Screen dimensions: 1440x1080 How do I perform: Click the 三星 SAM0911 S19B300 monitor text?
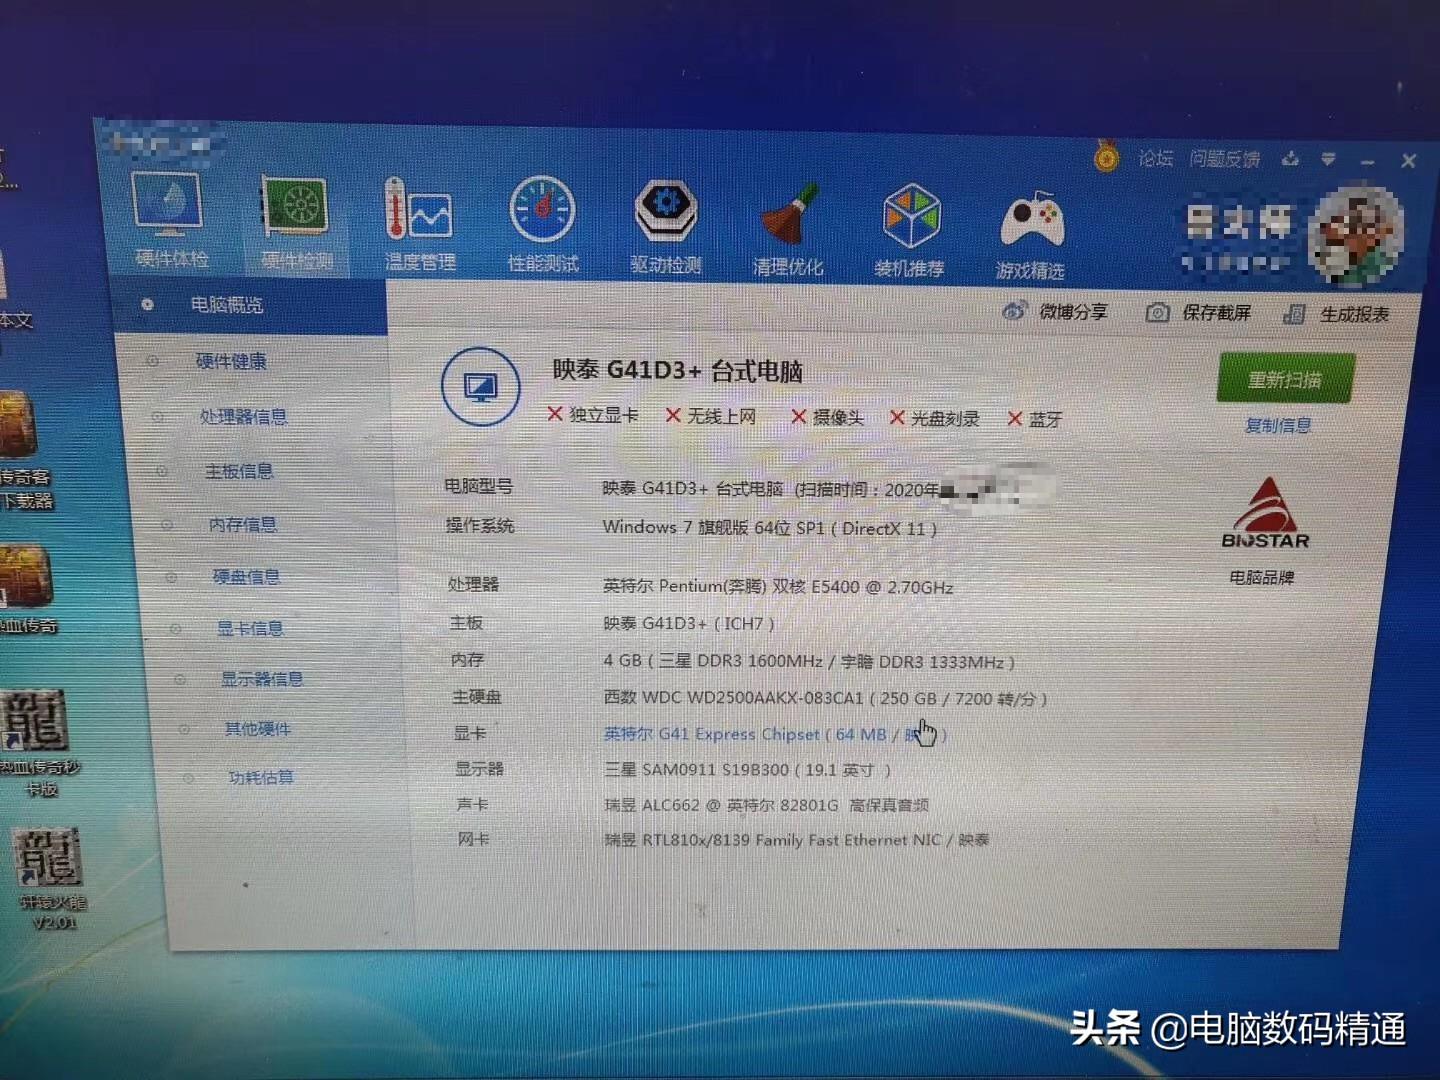(748, 769)
